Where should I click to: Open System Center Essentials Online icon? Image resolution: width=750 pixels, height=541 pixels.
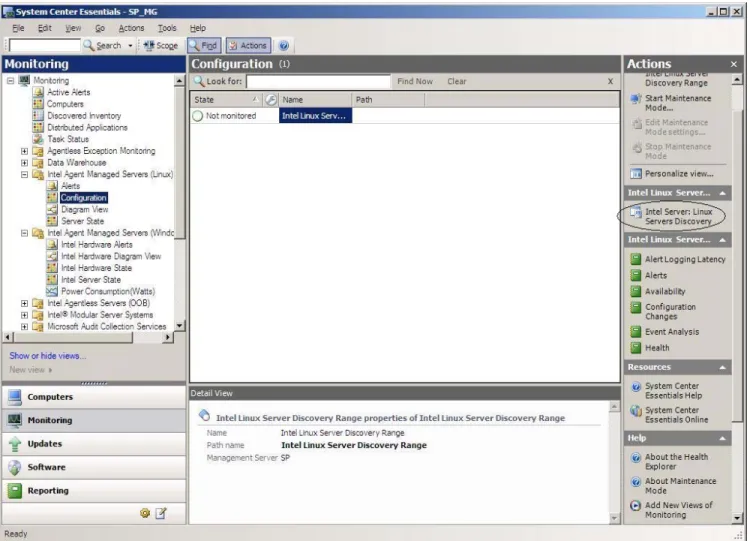(x=636, y=411)
